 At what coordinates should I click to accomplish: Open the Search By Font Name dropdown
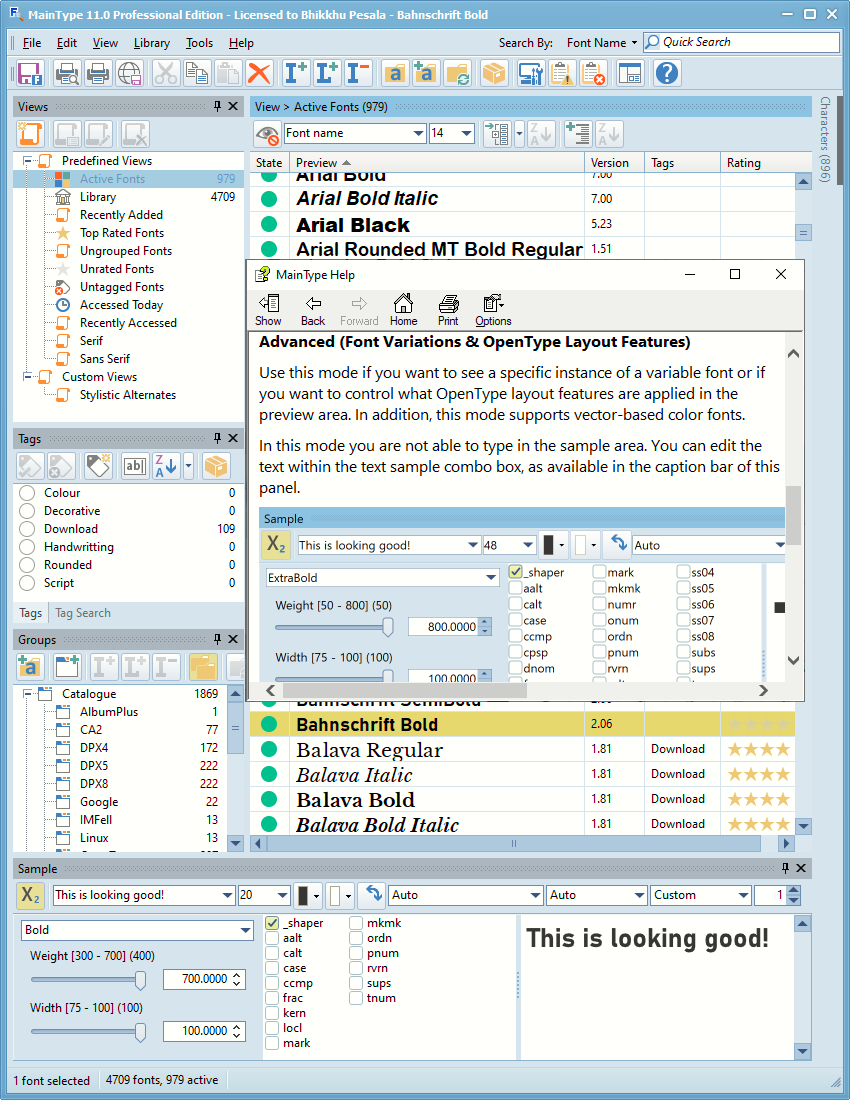[x=602, y=43]
